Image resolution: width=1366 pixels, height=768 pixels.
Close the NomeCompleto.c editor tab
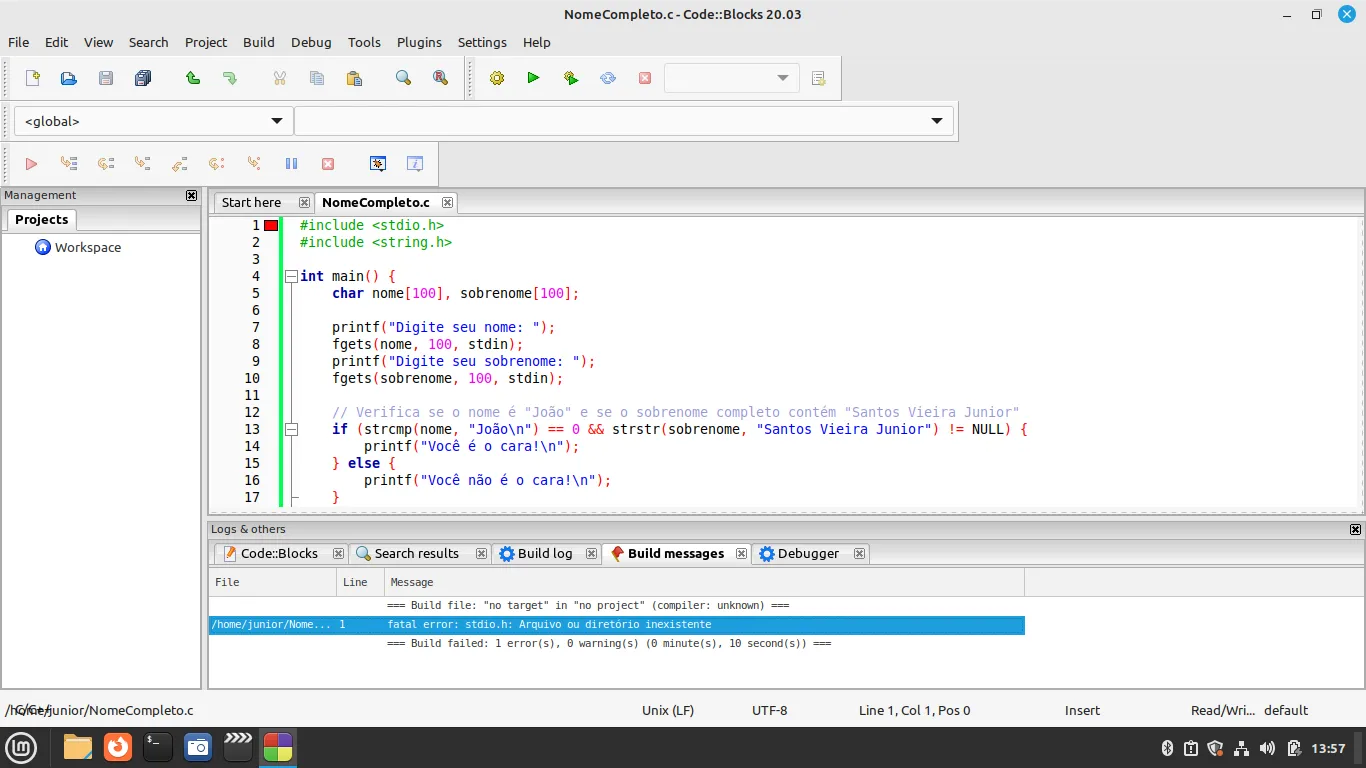(x=448, y=202)
